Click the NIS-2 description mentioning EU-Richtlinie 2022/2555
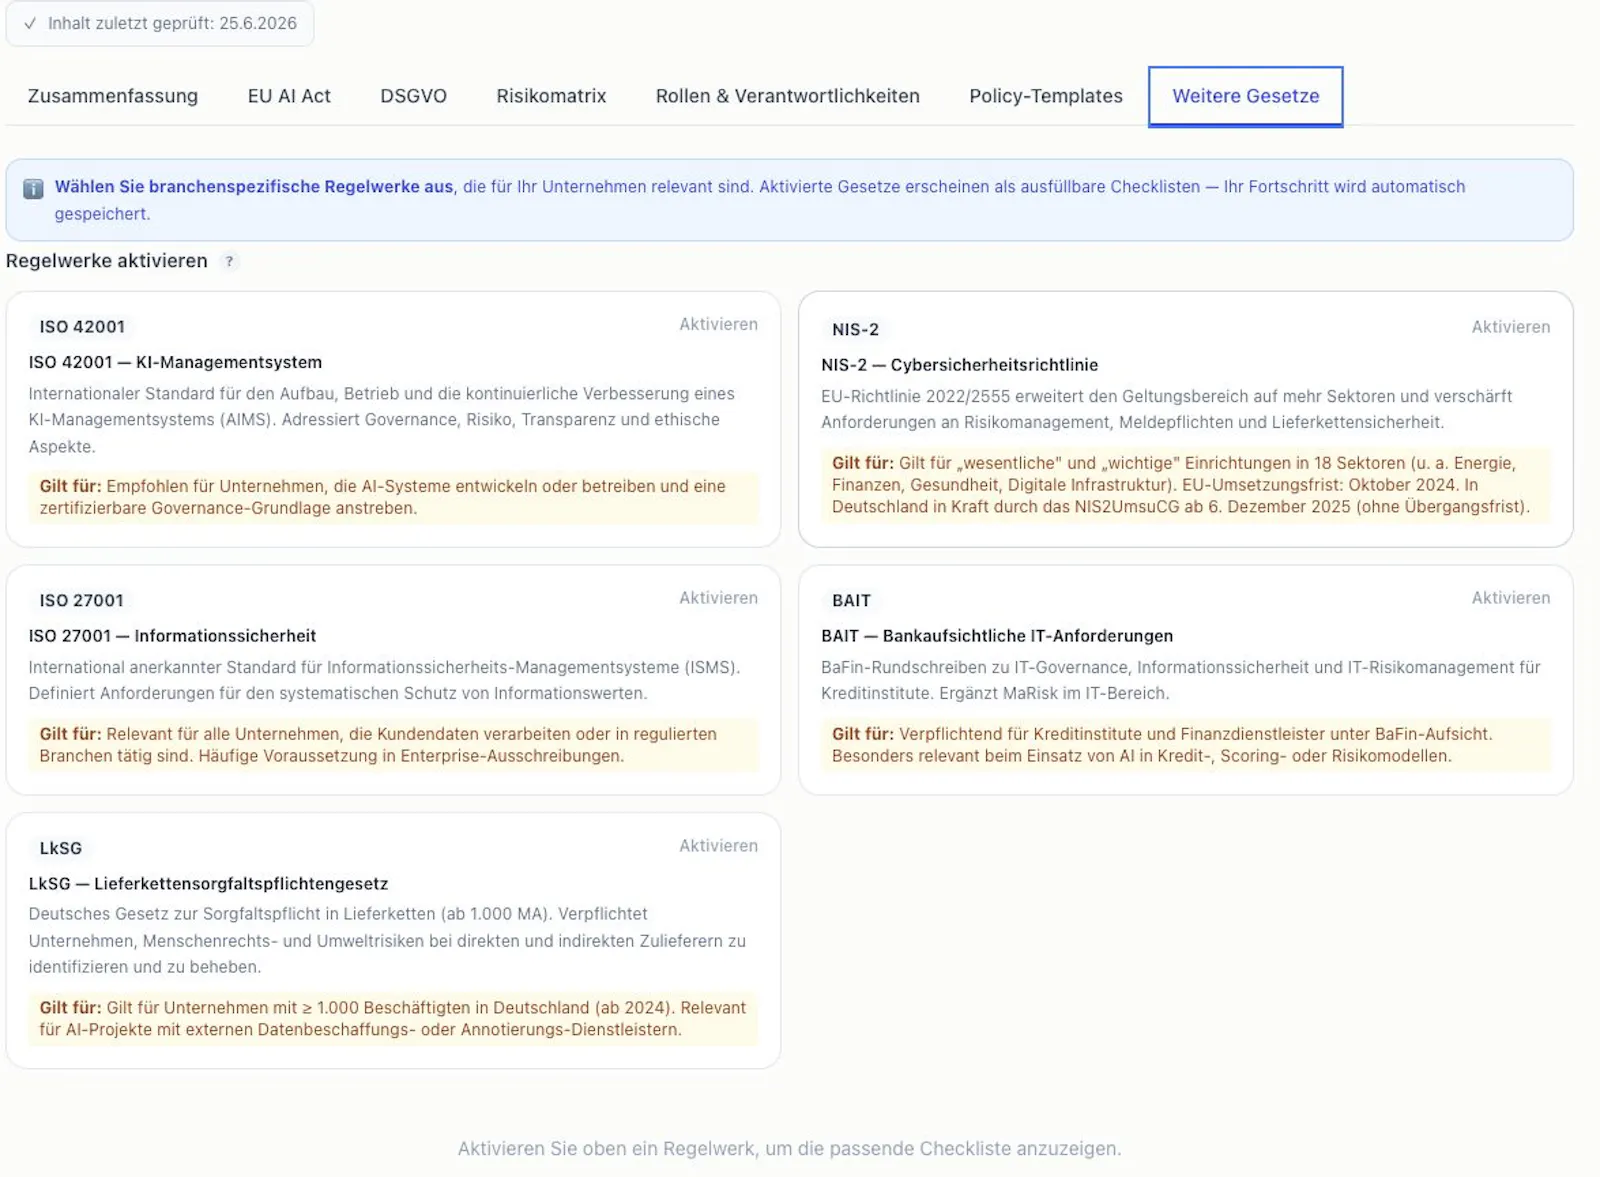The image size is (1600, 1177). pyautogui.click(x=1167, y=409)
